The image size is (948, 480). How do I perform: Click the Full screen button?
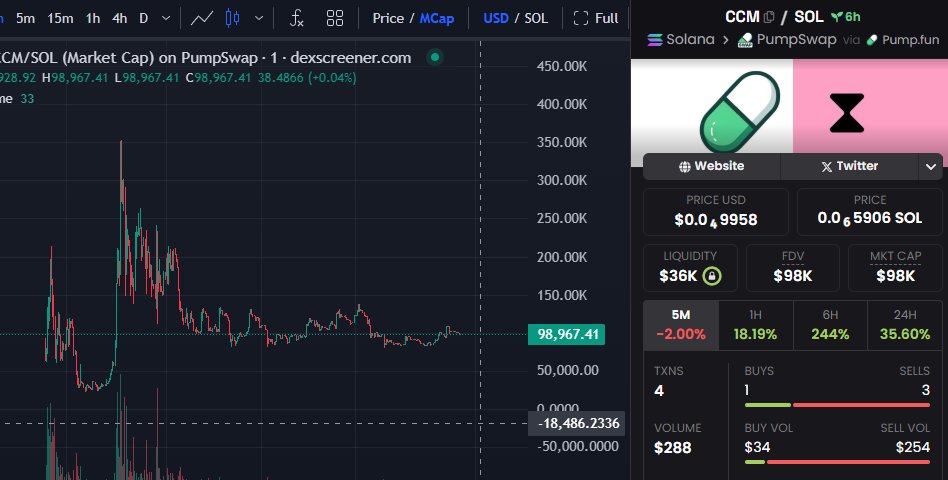[x=596, y=18]
